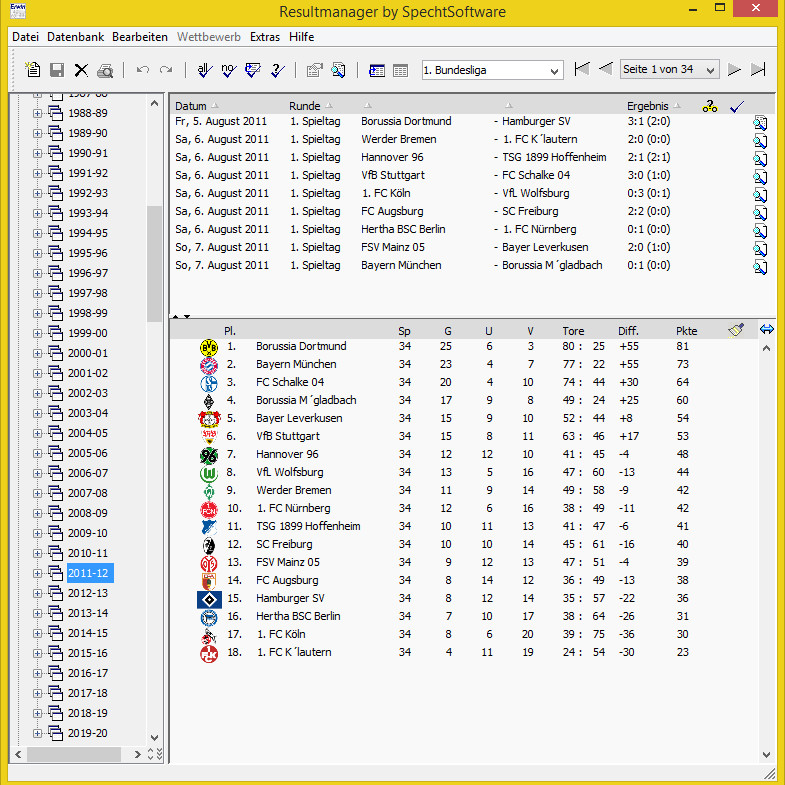The image size is (785, 785).
Task: Click the 'all' checkmark icon
Action: tap(204, 70)
